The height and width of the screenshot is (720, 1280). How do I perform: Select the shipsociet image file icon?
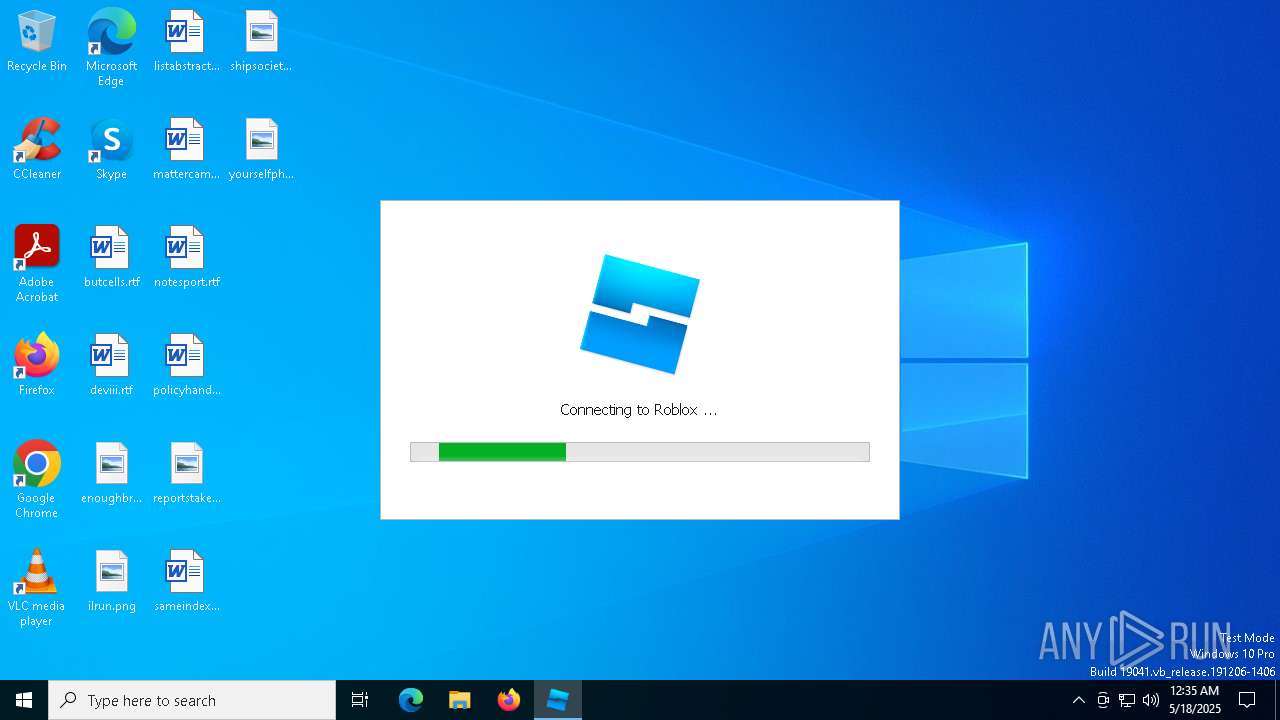click(x=261, y=42)
